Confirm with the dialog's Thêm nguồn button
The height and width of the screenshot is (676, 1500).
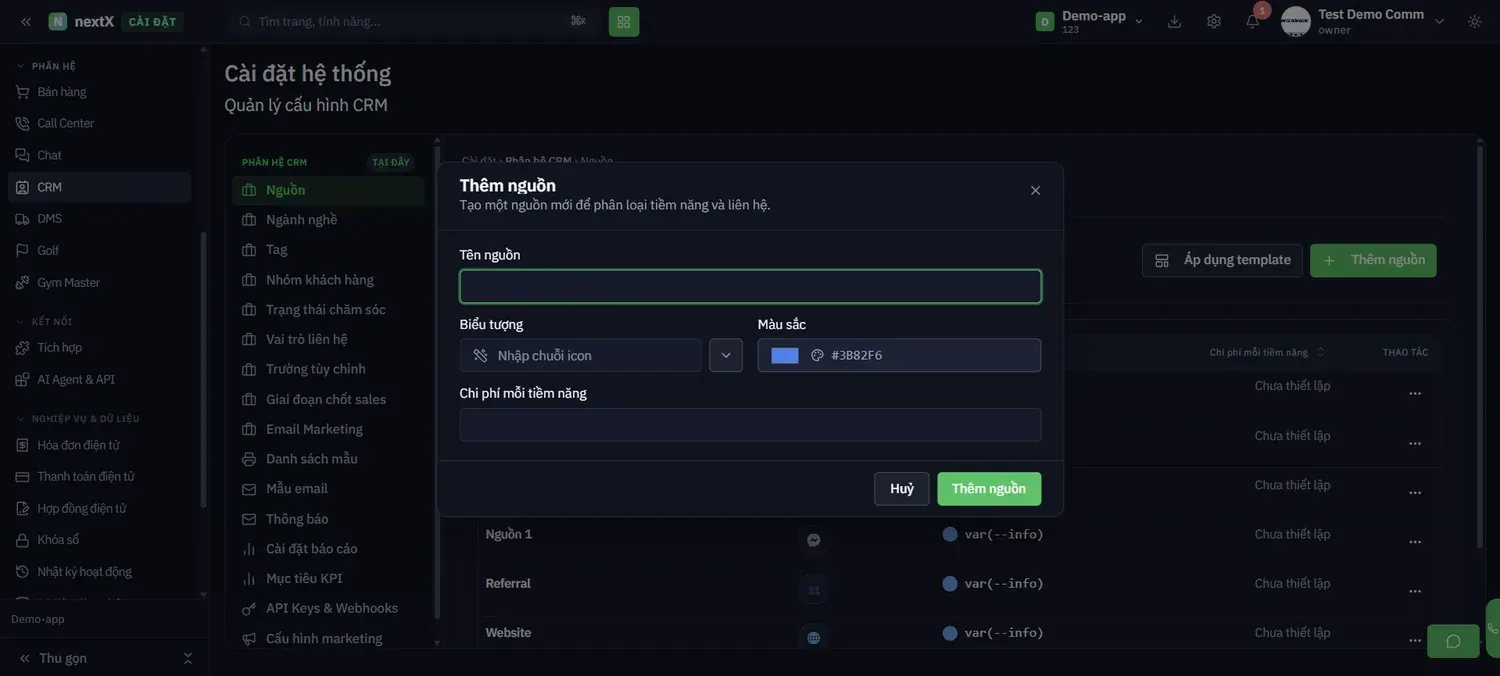[x=989, y=489]
